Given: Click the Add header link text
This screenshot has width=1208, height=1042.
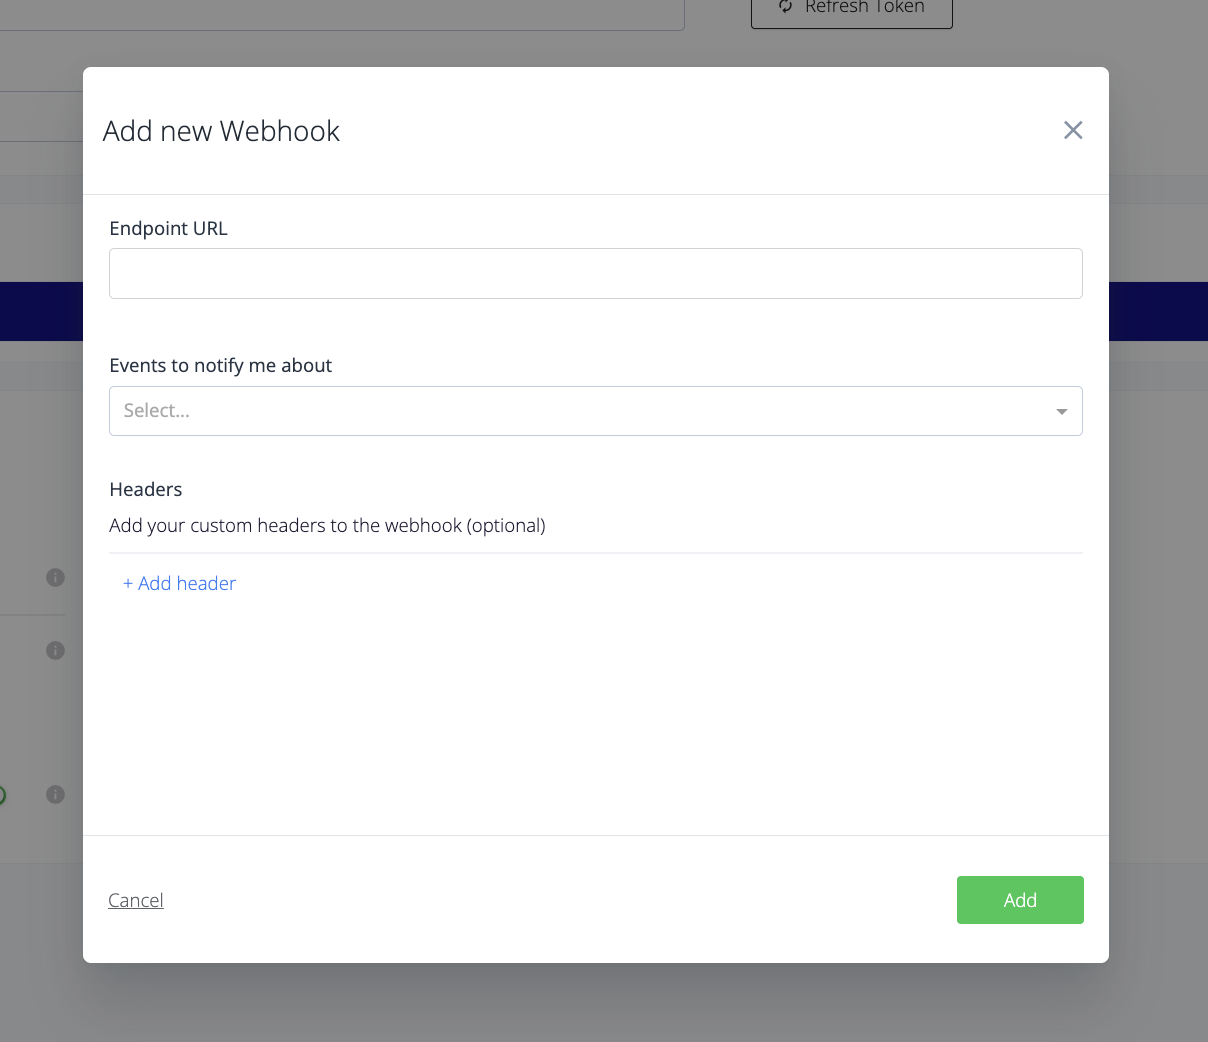Looking at the screenshot, I should [x=187, y=583].
